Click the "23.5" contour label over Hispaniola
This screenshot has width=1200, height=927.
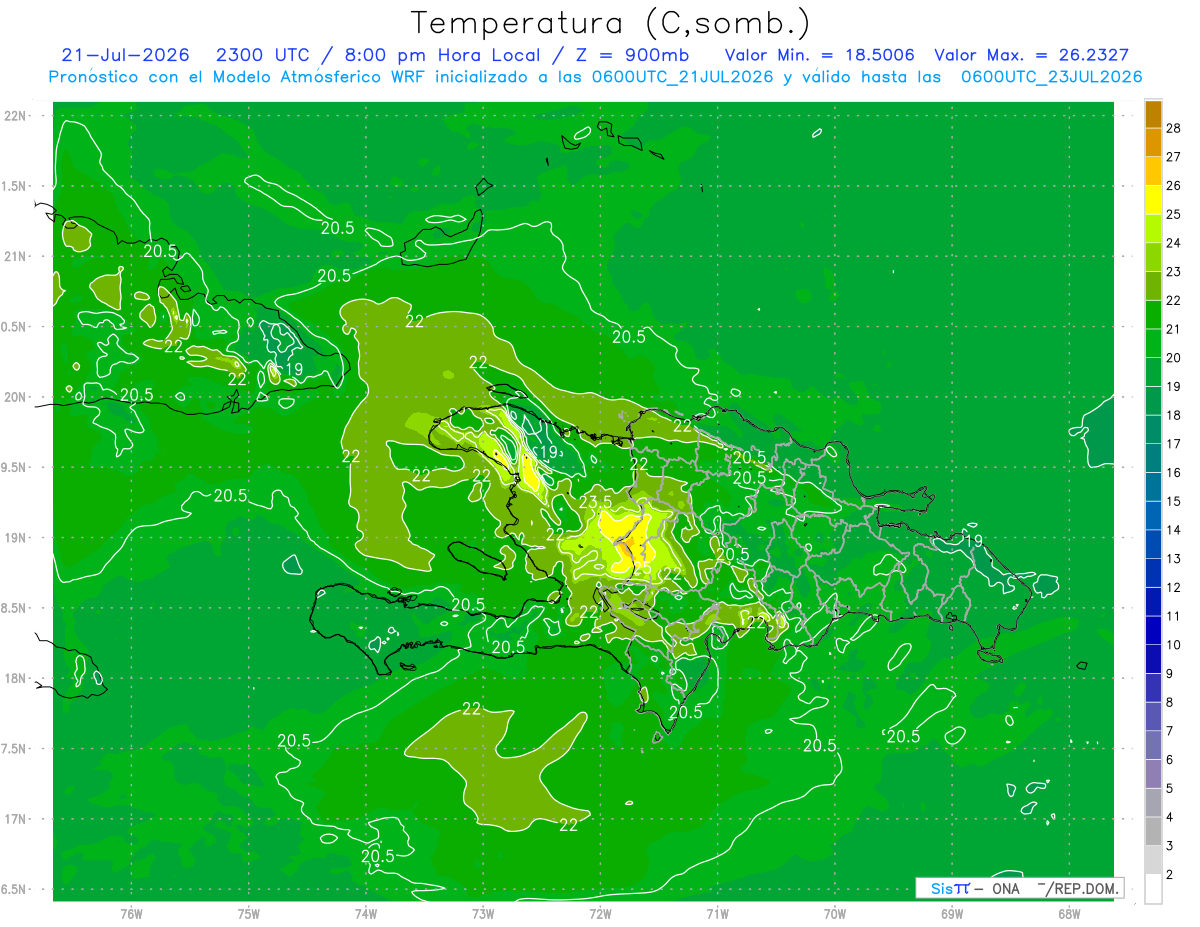595,502
